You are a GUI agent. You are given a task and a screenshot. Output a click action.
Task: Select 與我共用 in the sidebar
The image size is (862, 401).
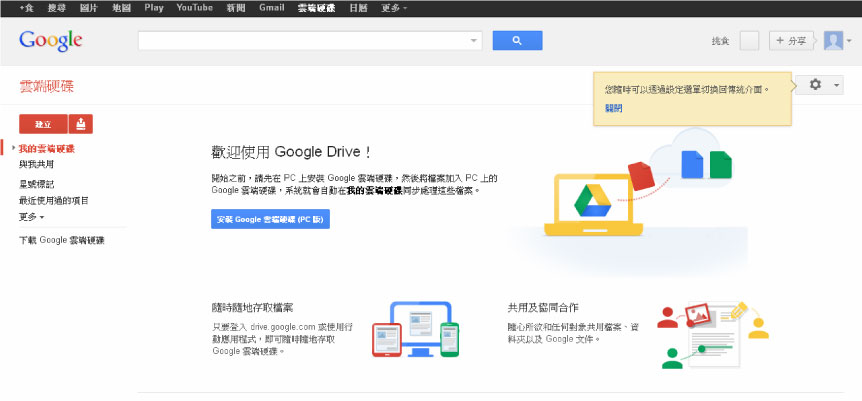36,164
